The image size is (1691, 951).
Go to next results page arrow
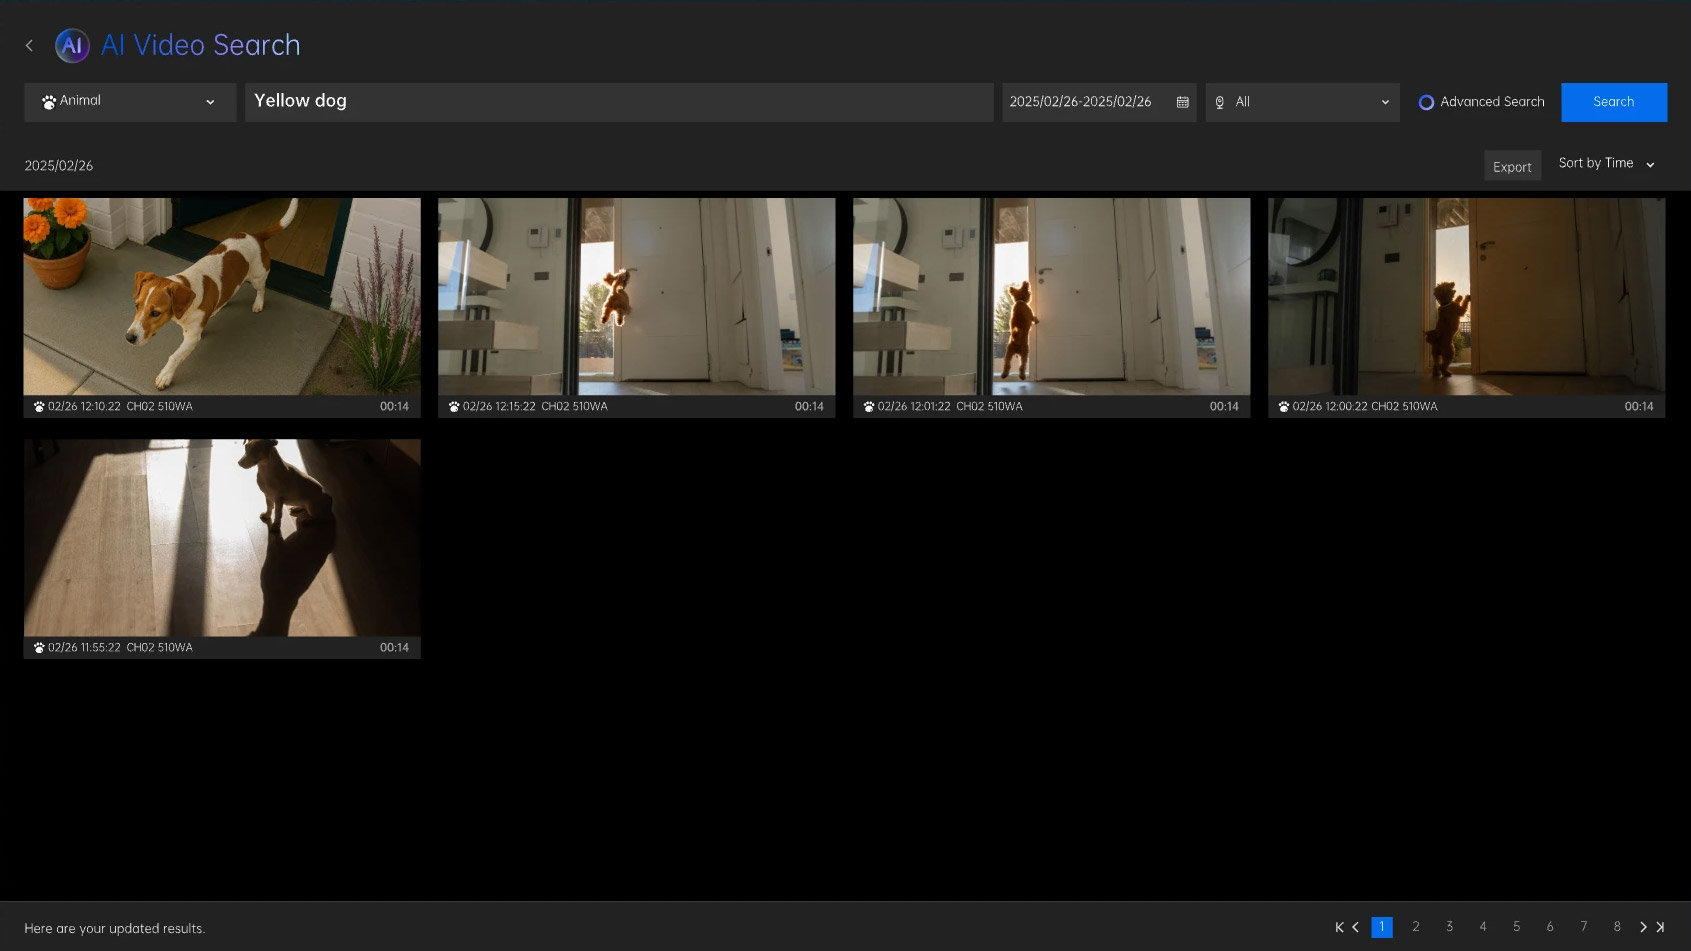coord(1643,927)
